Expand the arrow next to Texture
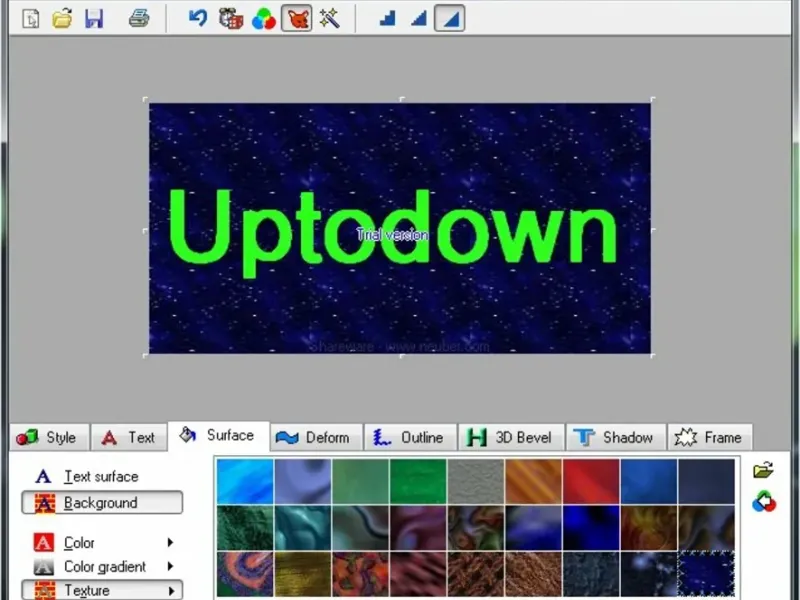 click(171, 591)
